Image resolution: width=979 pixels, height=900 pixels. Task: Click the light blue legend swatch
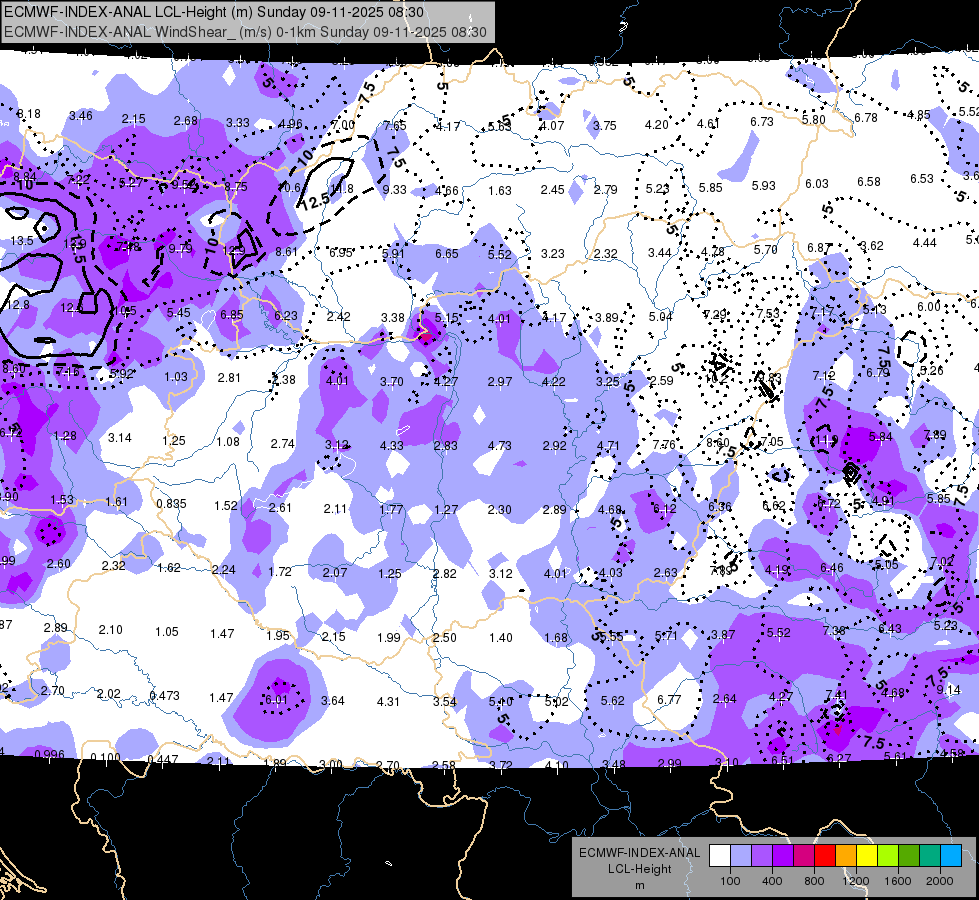pyautogui.click(x=741, y=856)
